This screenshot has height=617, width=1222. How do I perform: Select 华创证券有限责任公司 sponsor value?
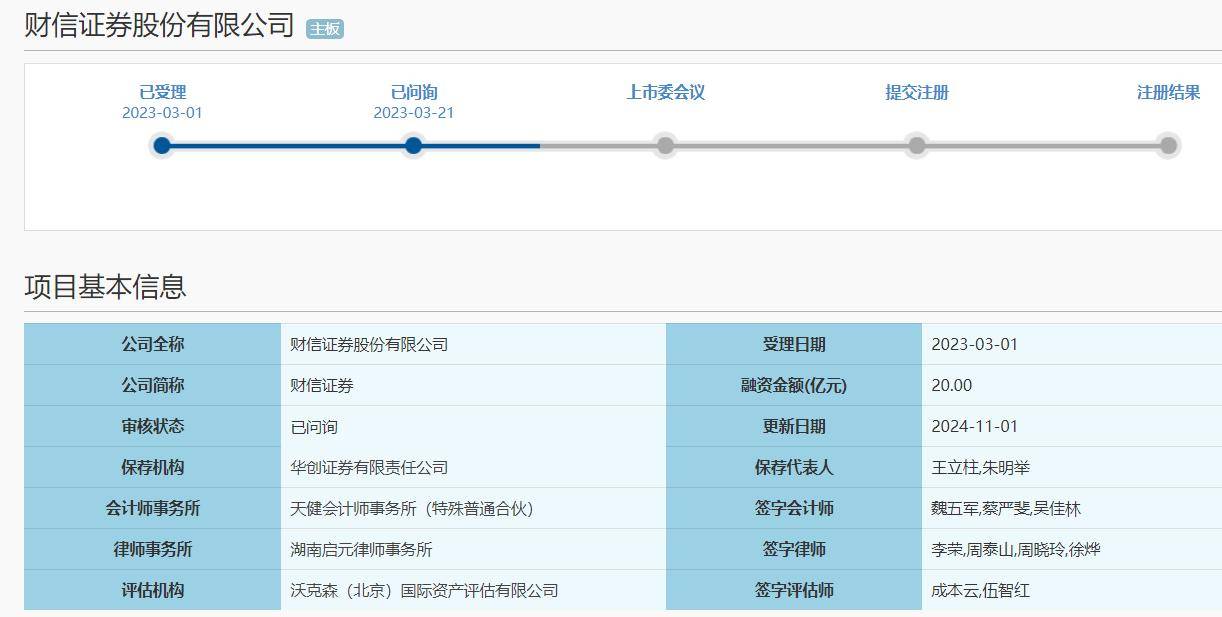pyautogui.click(x=369, y=467)
